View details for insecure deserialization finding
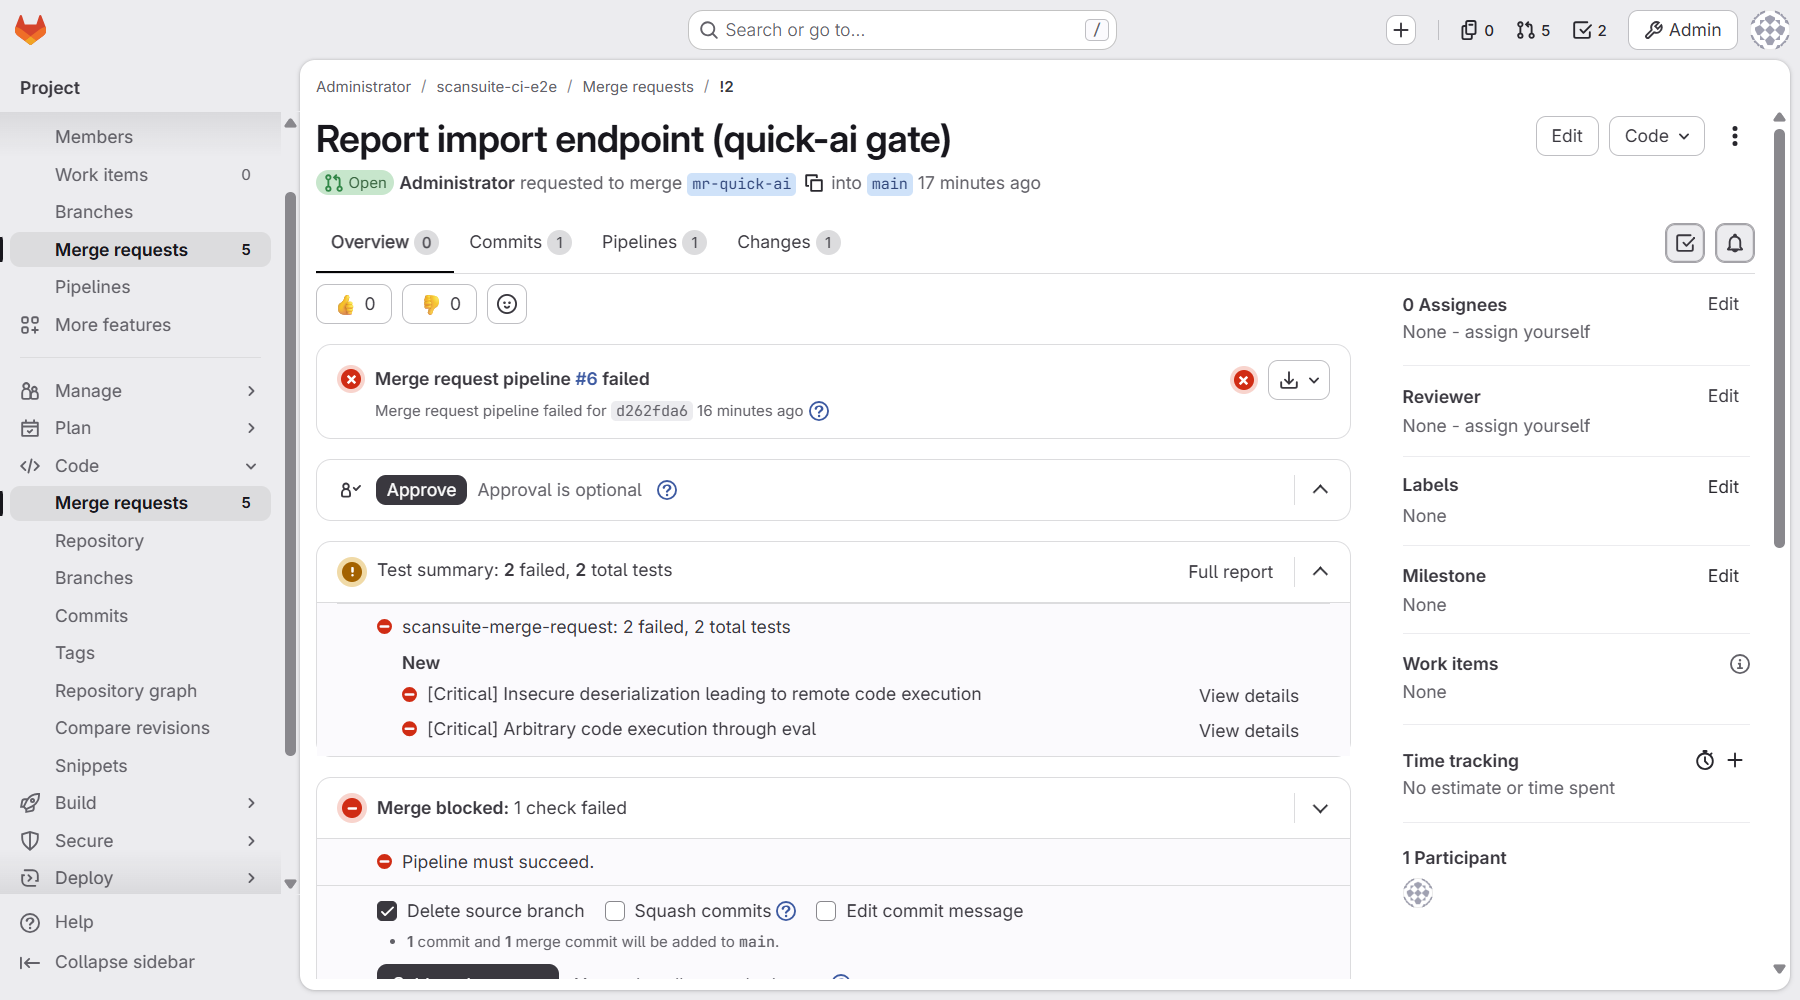 click(x=1249, y=696)
